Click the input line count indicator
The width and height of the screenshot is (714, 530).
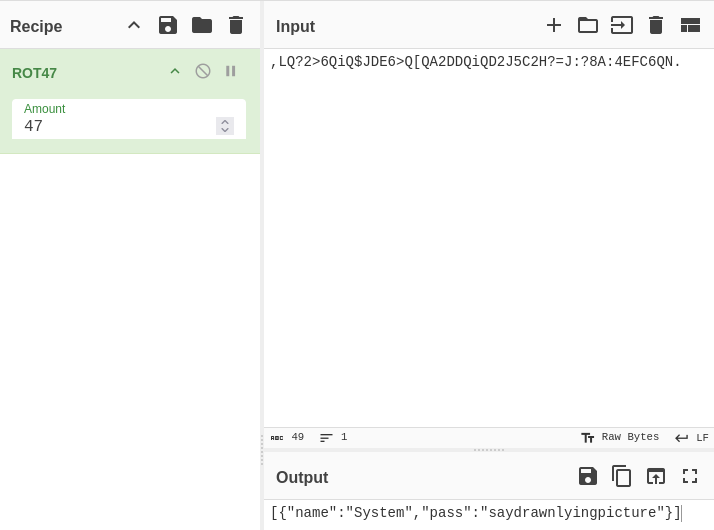[x=334, y=437]
